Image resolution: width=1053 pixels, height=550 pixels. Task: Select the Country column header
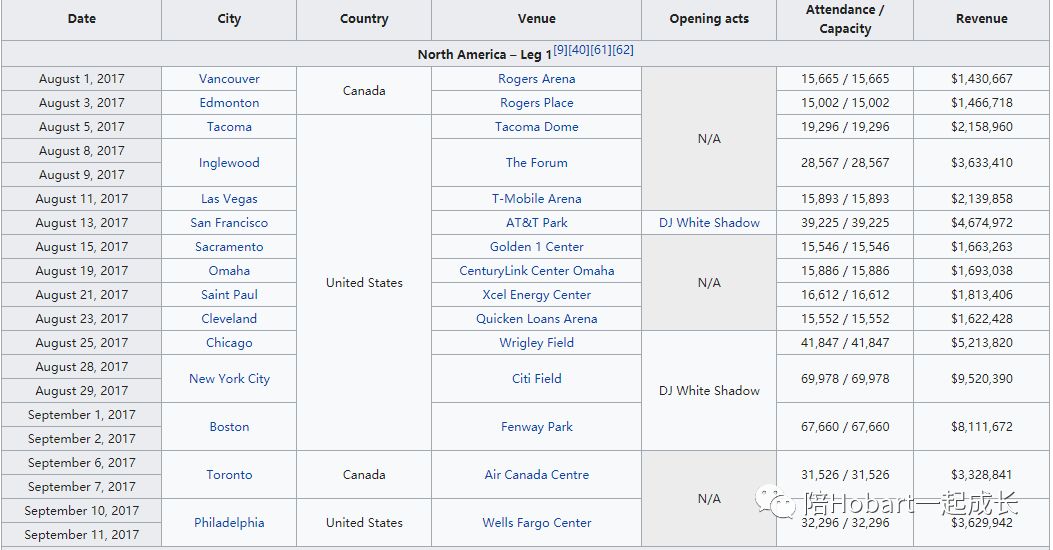tap(364, 19)
